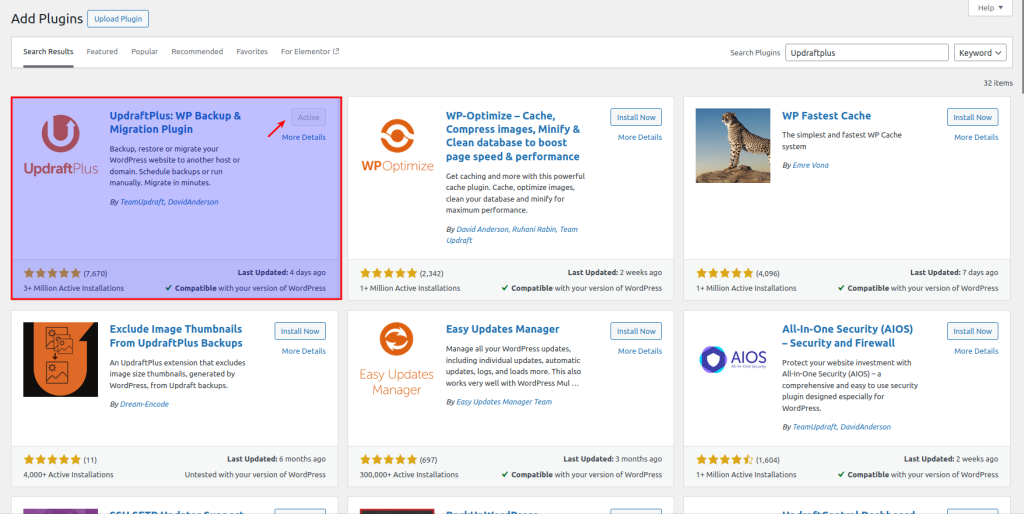Viewport: 1024px width, 514px height.
Task: Click the Easy Updates Manager logo
Action: click(x=397, y=359)
